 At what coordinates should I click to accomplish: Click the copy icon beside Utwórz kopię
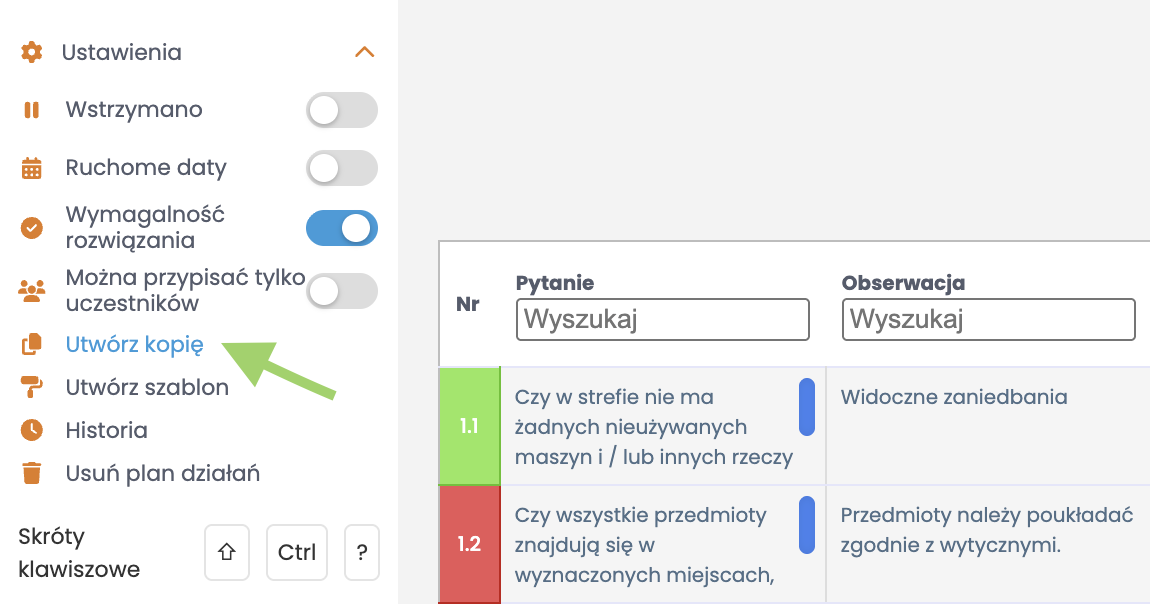32,345
